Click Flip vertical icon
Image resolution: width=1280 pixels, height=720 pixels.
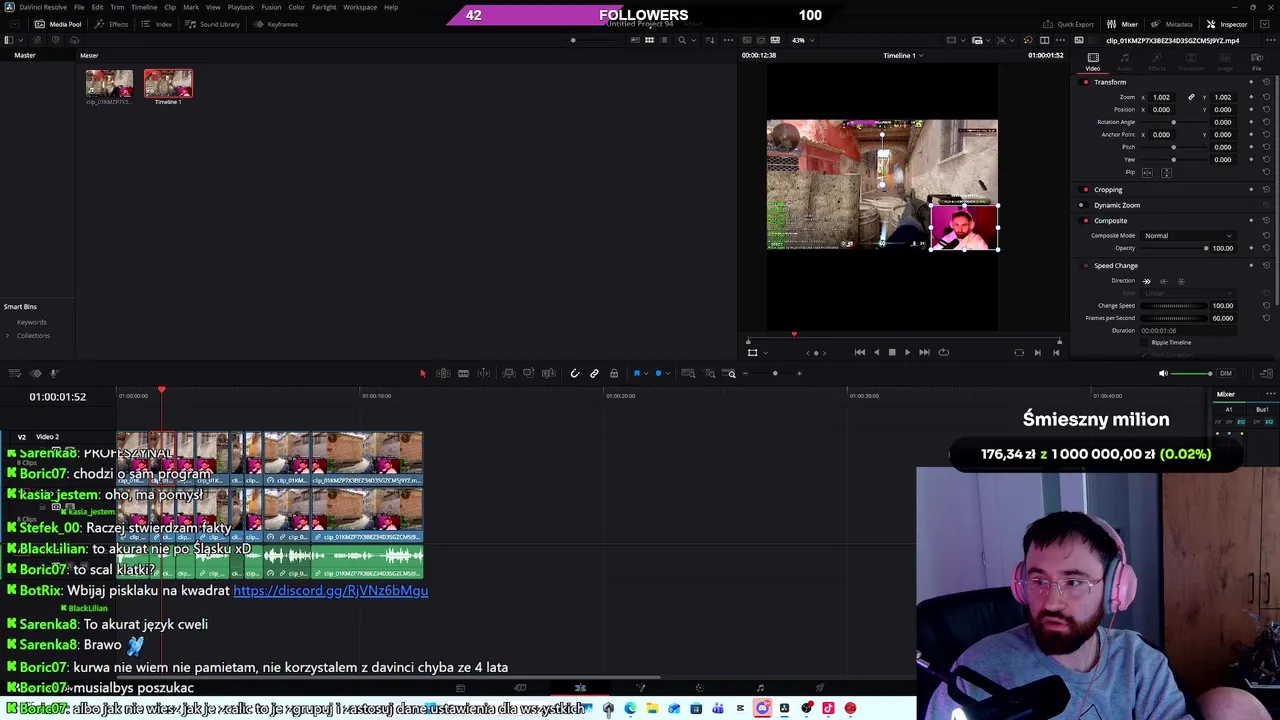pyautogui.click(x=1166, y=172)
